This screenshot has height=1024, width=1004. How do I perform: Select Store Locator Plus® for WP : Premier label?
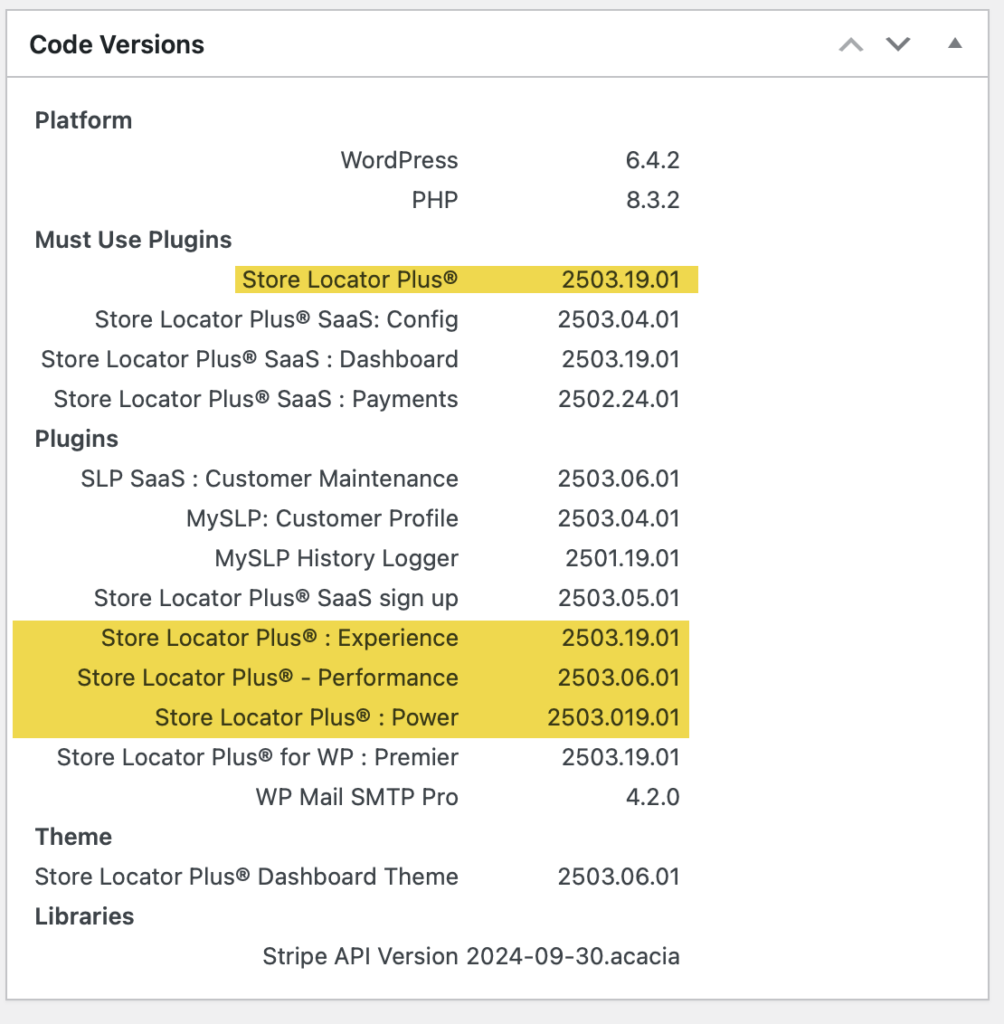pyautogui.click(x=257, y=758)
